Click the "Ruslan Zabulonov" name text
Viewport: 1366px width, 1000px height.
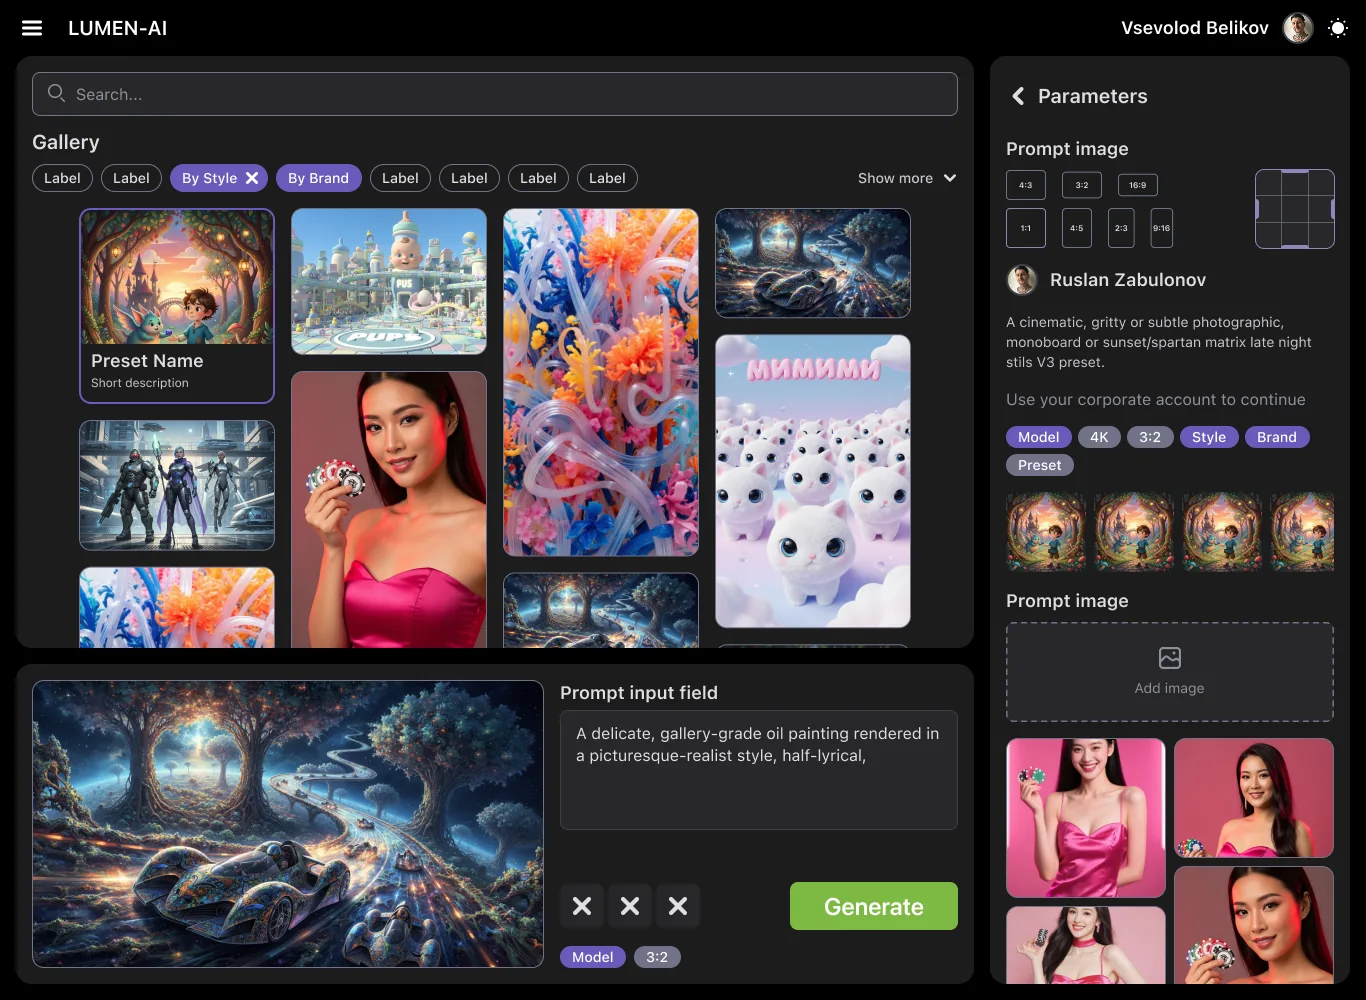point(1128,280)
